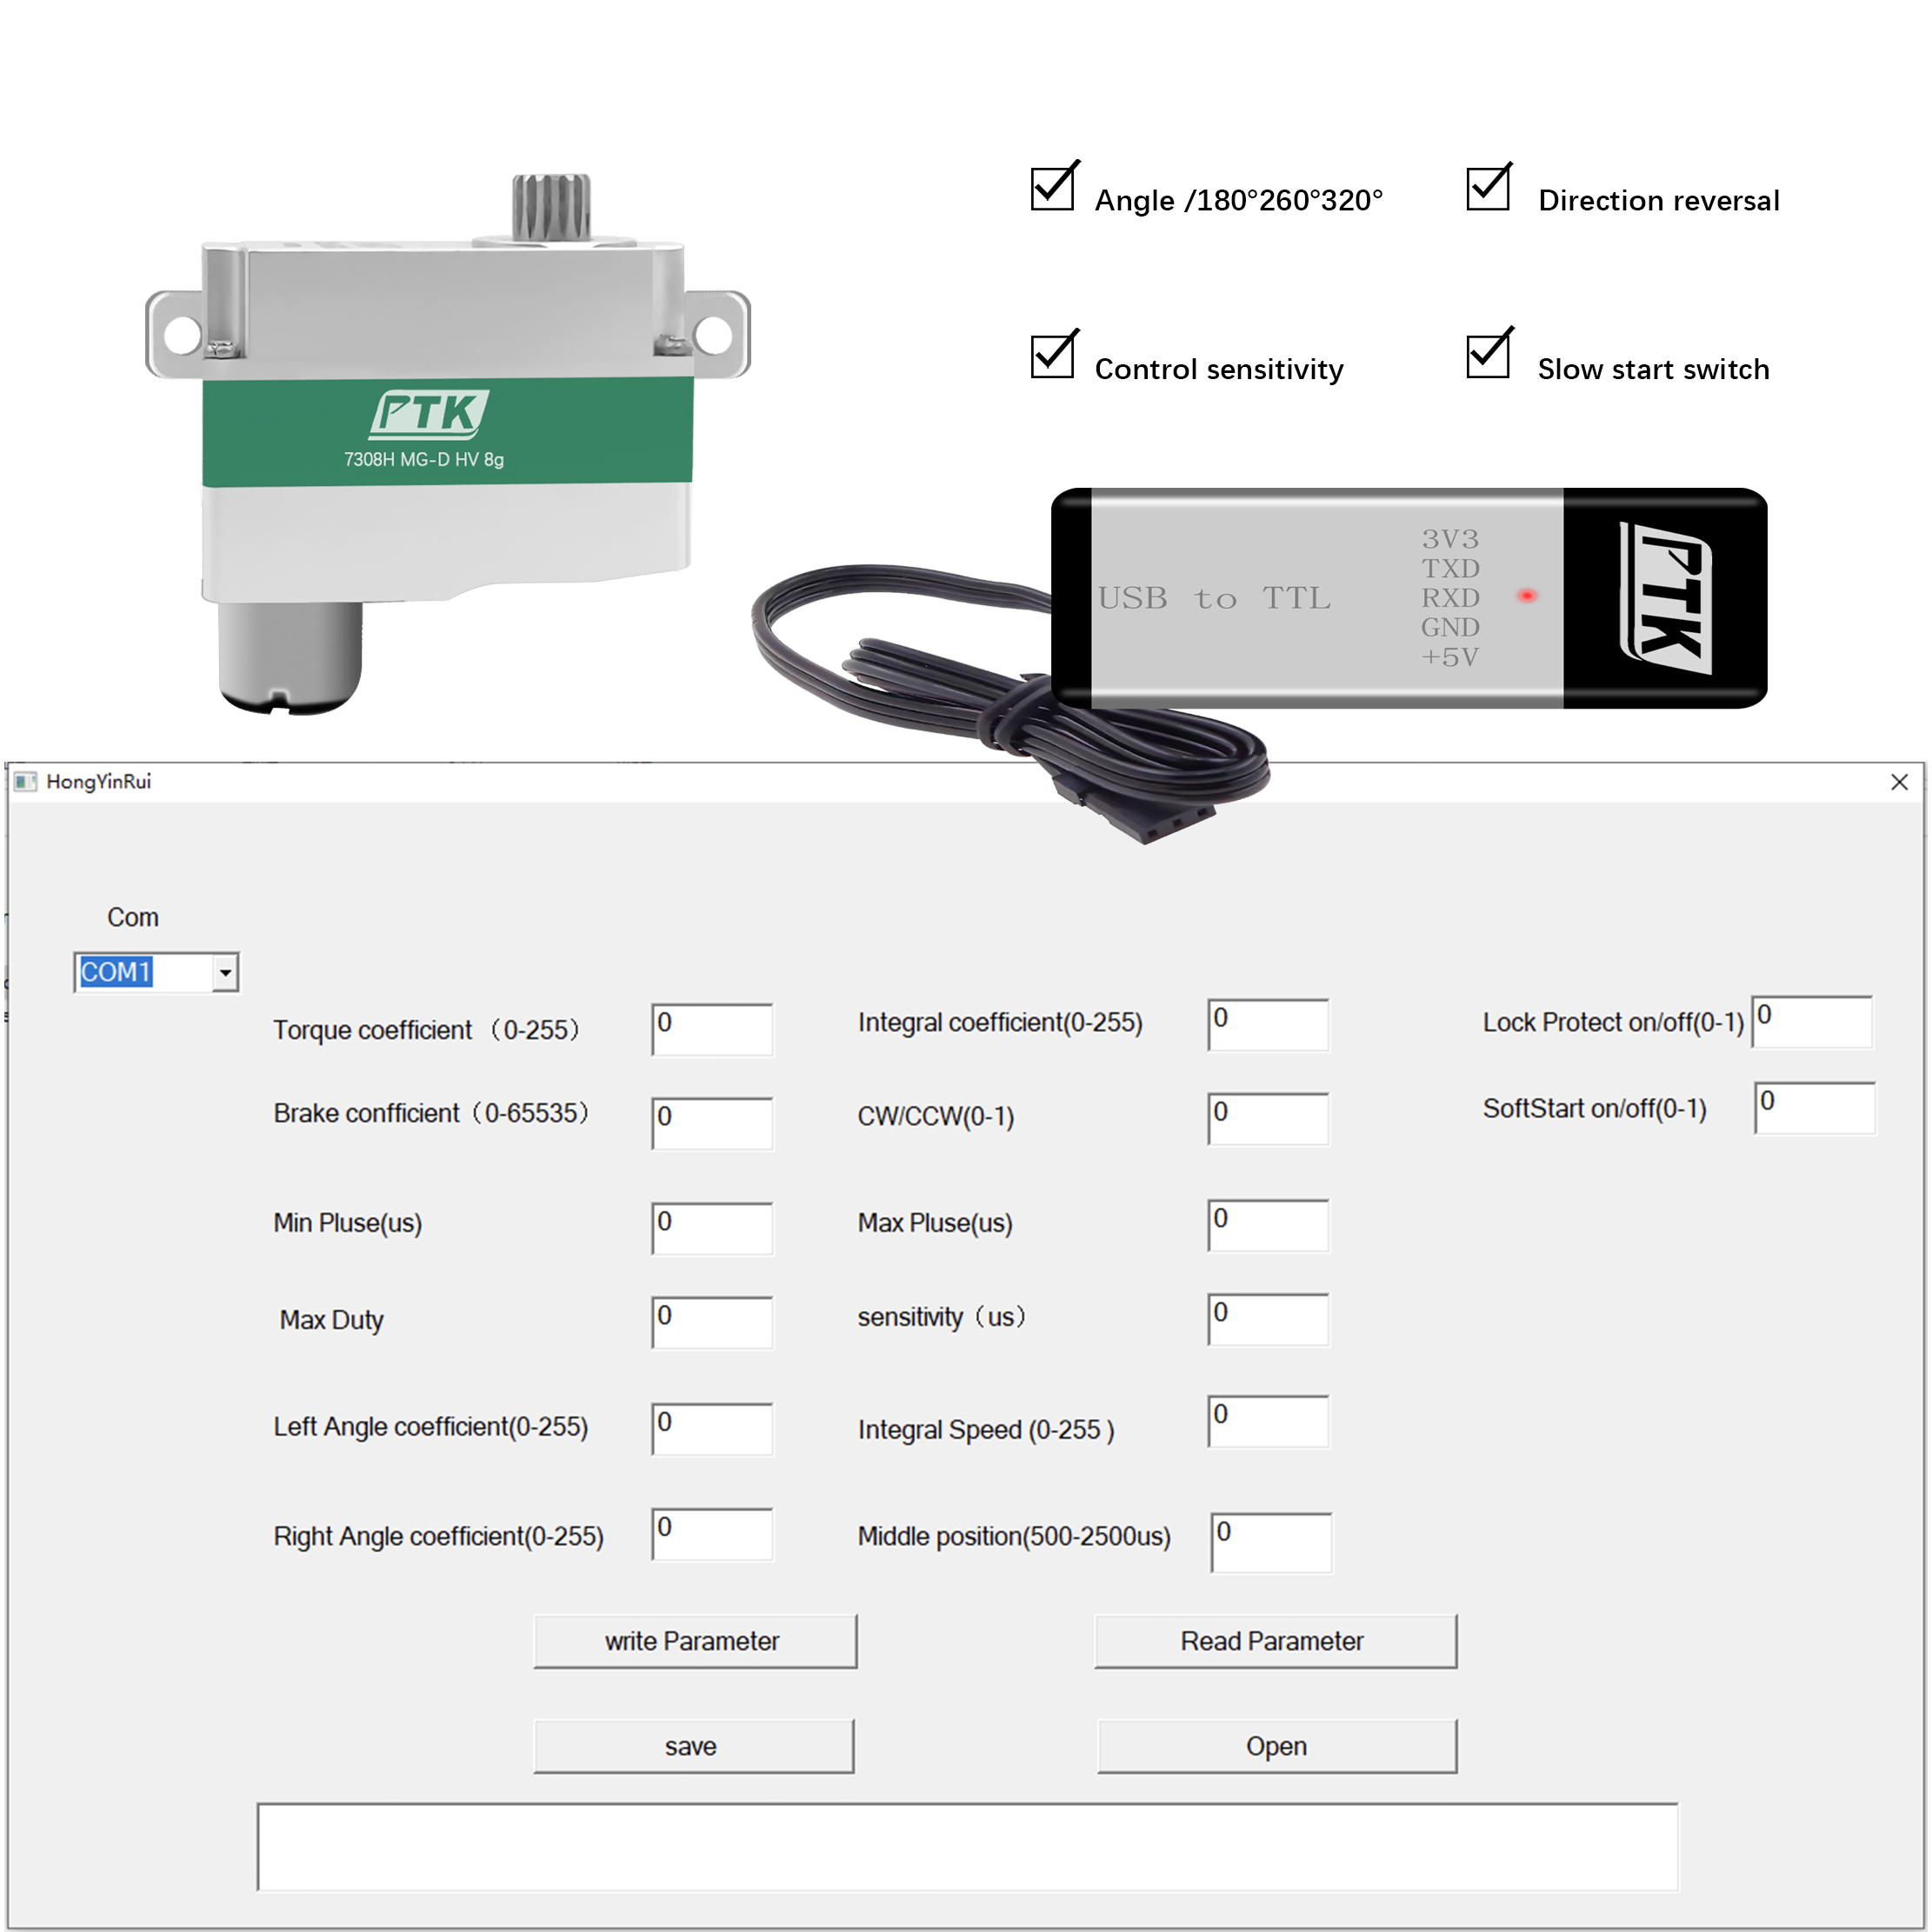Viewport: 1932px width, 1932px height.
Task: Click the 'Brake conficient (0-65535)' label
Action: [x=432, y=1113]
